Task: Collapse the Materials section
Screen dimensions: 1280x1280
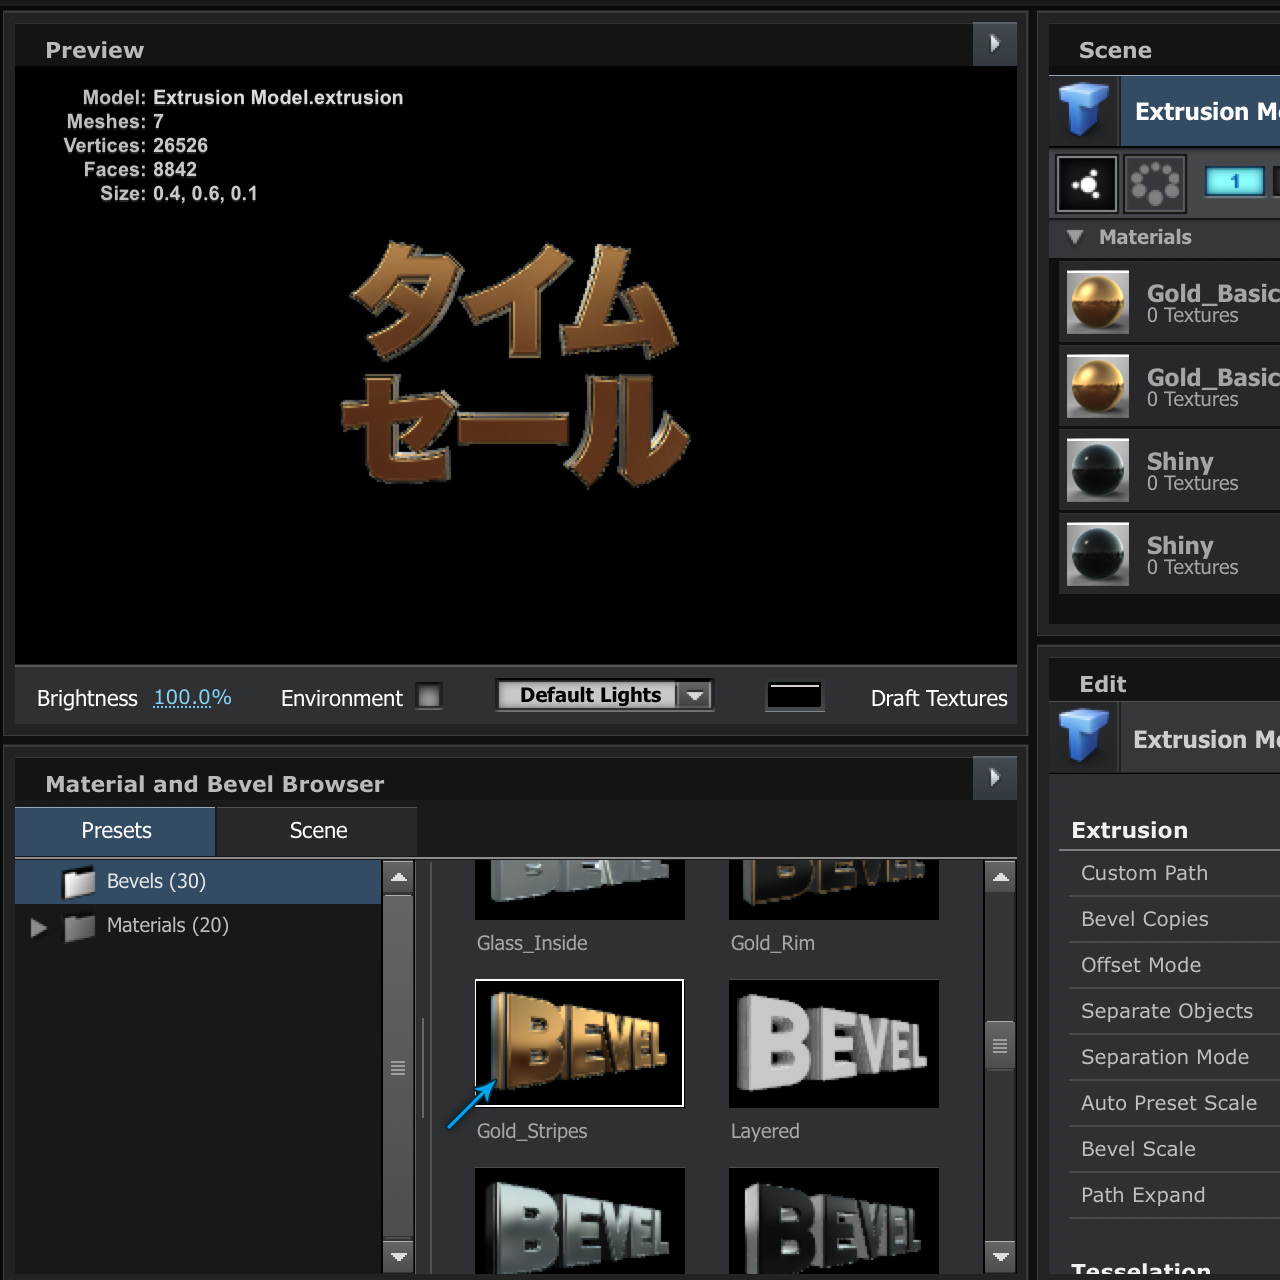Action: (x=1075, y=237)
